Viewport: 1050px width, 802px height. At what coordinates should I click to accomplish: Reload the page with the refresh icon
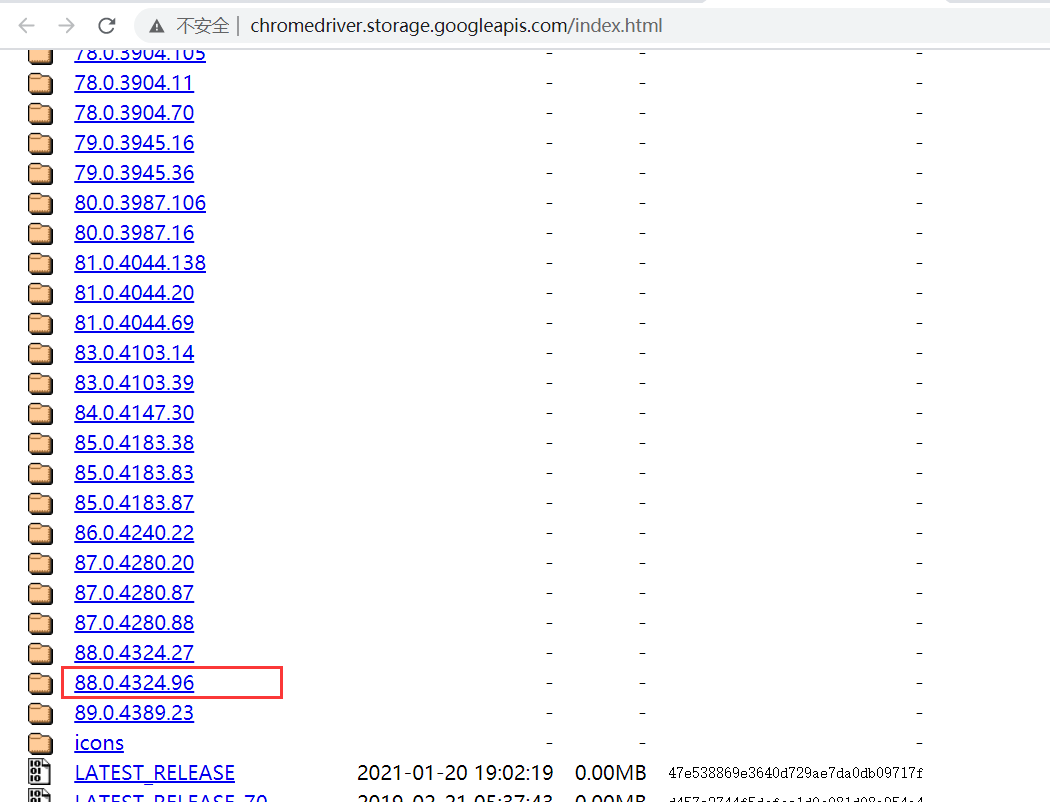click(x=106, y=25)
